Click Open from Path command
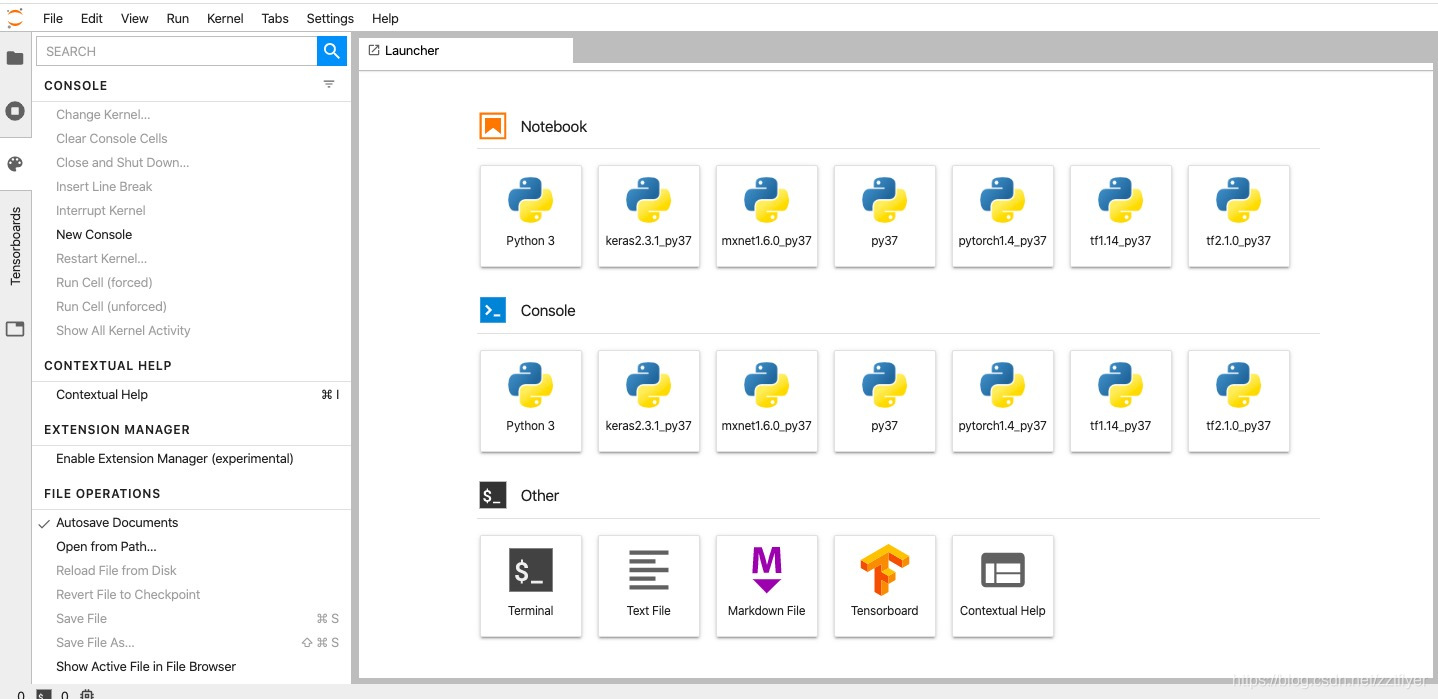This screenshot has width=1438, height=699. click(193, 547)
